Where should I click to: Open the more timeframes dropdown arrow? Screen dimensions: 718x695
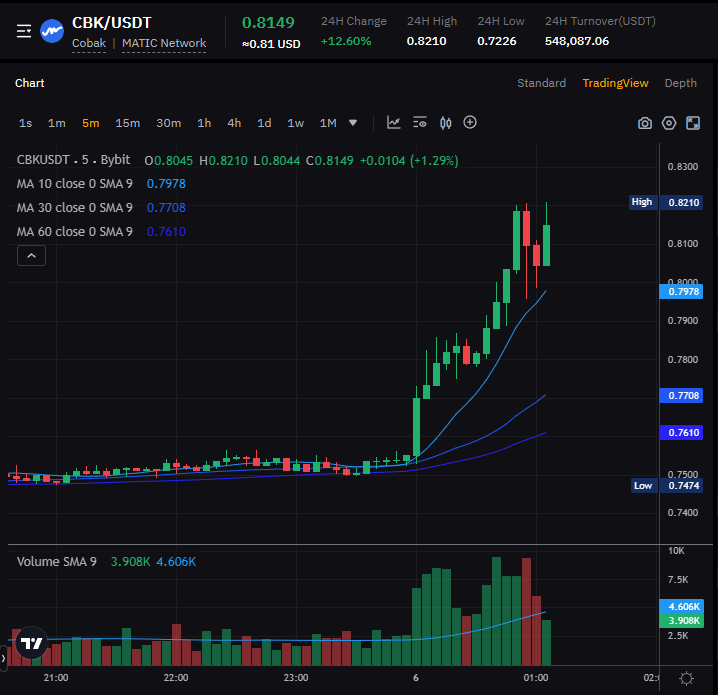[x=353, y=123]
